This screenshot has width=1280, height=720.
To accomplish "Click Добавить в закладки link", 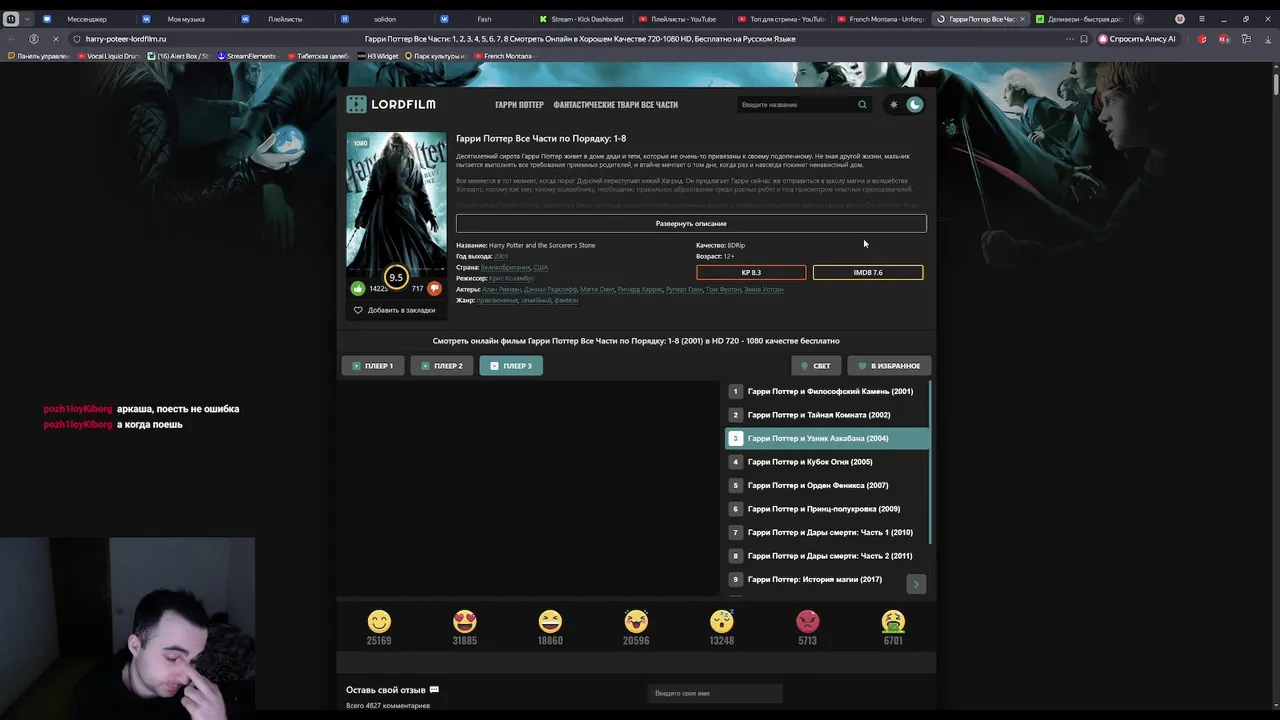I will point(401,310).
